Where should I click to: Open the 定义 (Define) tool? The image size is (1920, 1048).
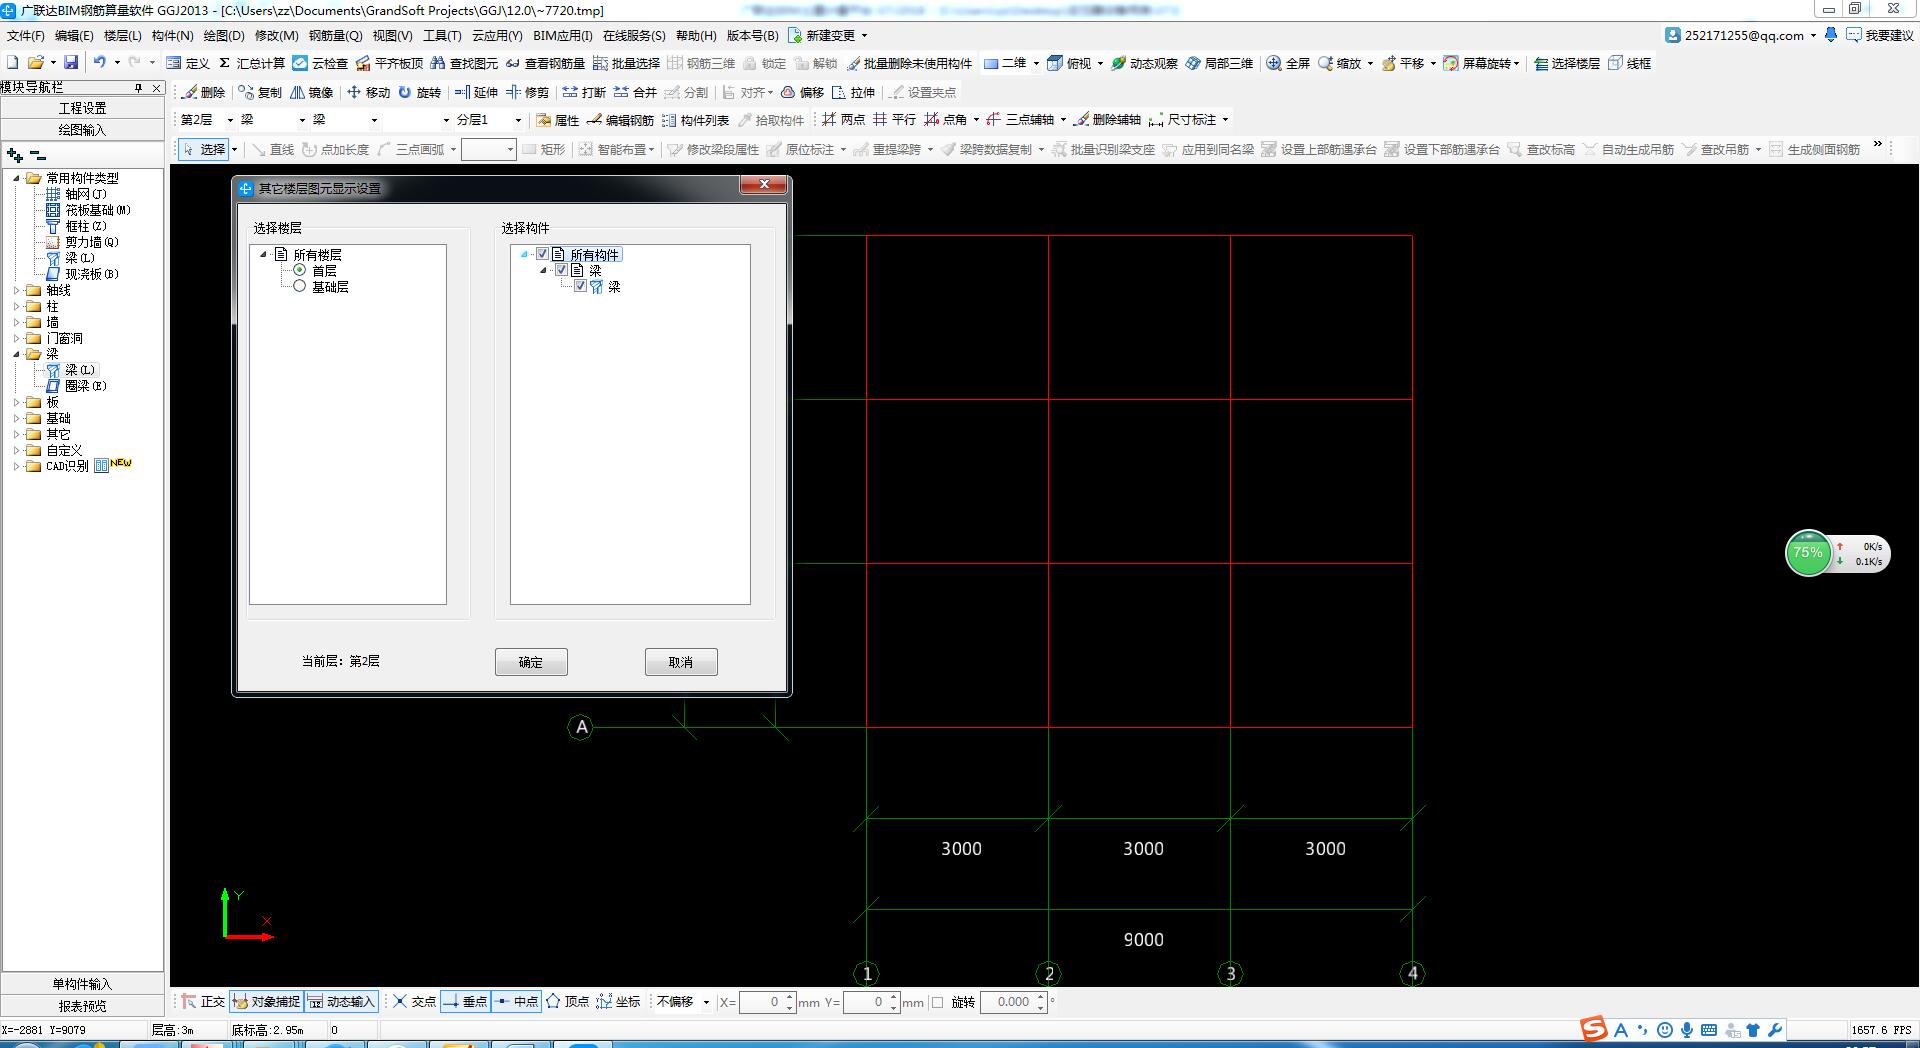pos(188,63)
